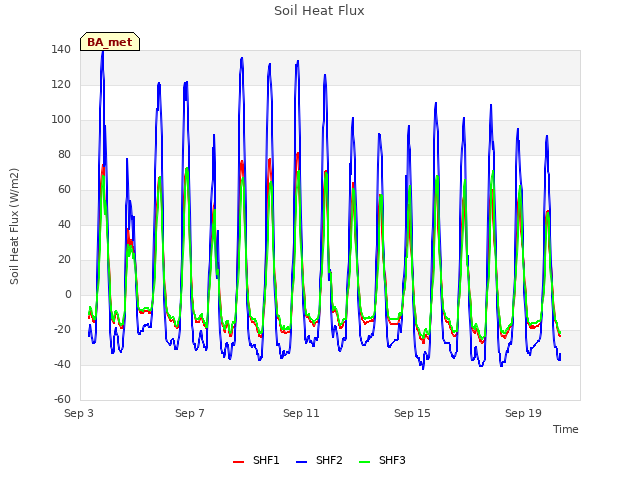Click the 60 y-axis tick label
640x480 pixels.
pyautogui.click(x=64, y=190)
